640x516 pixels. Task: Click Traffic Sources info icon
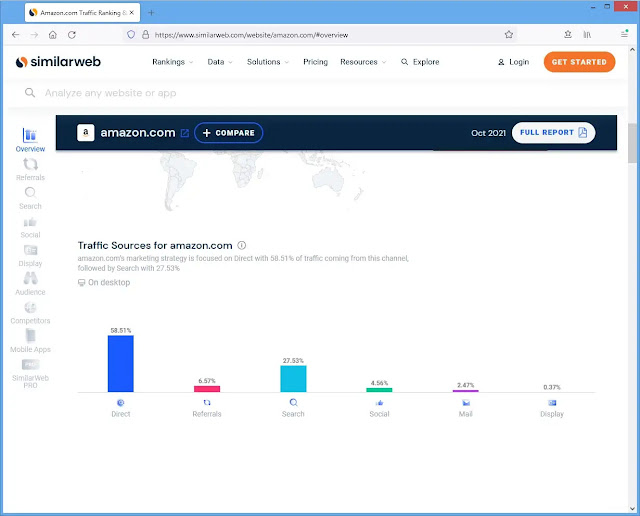pos(242,245)
